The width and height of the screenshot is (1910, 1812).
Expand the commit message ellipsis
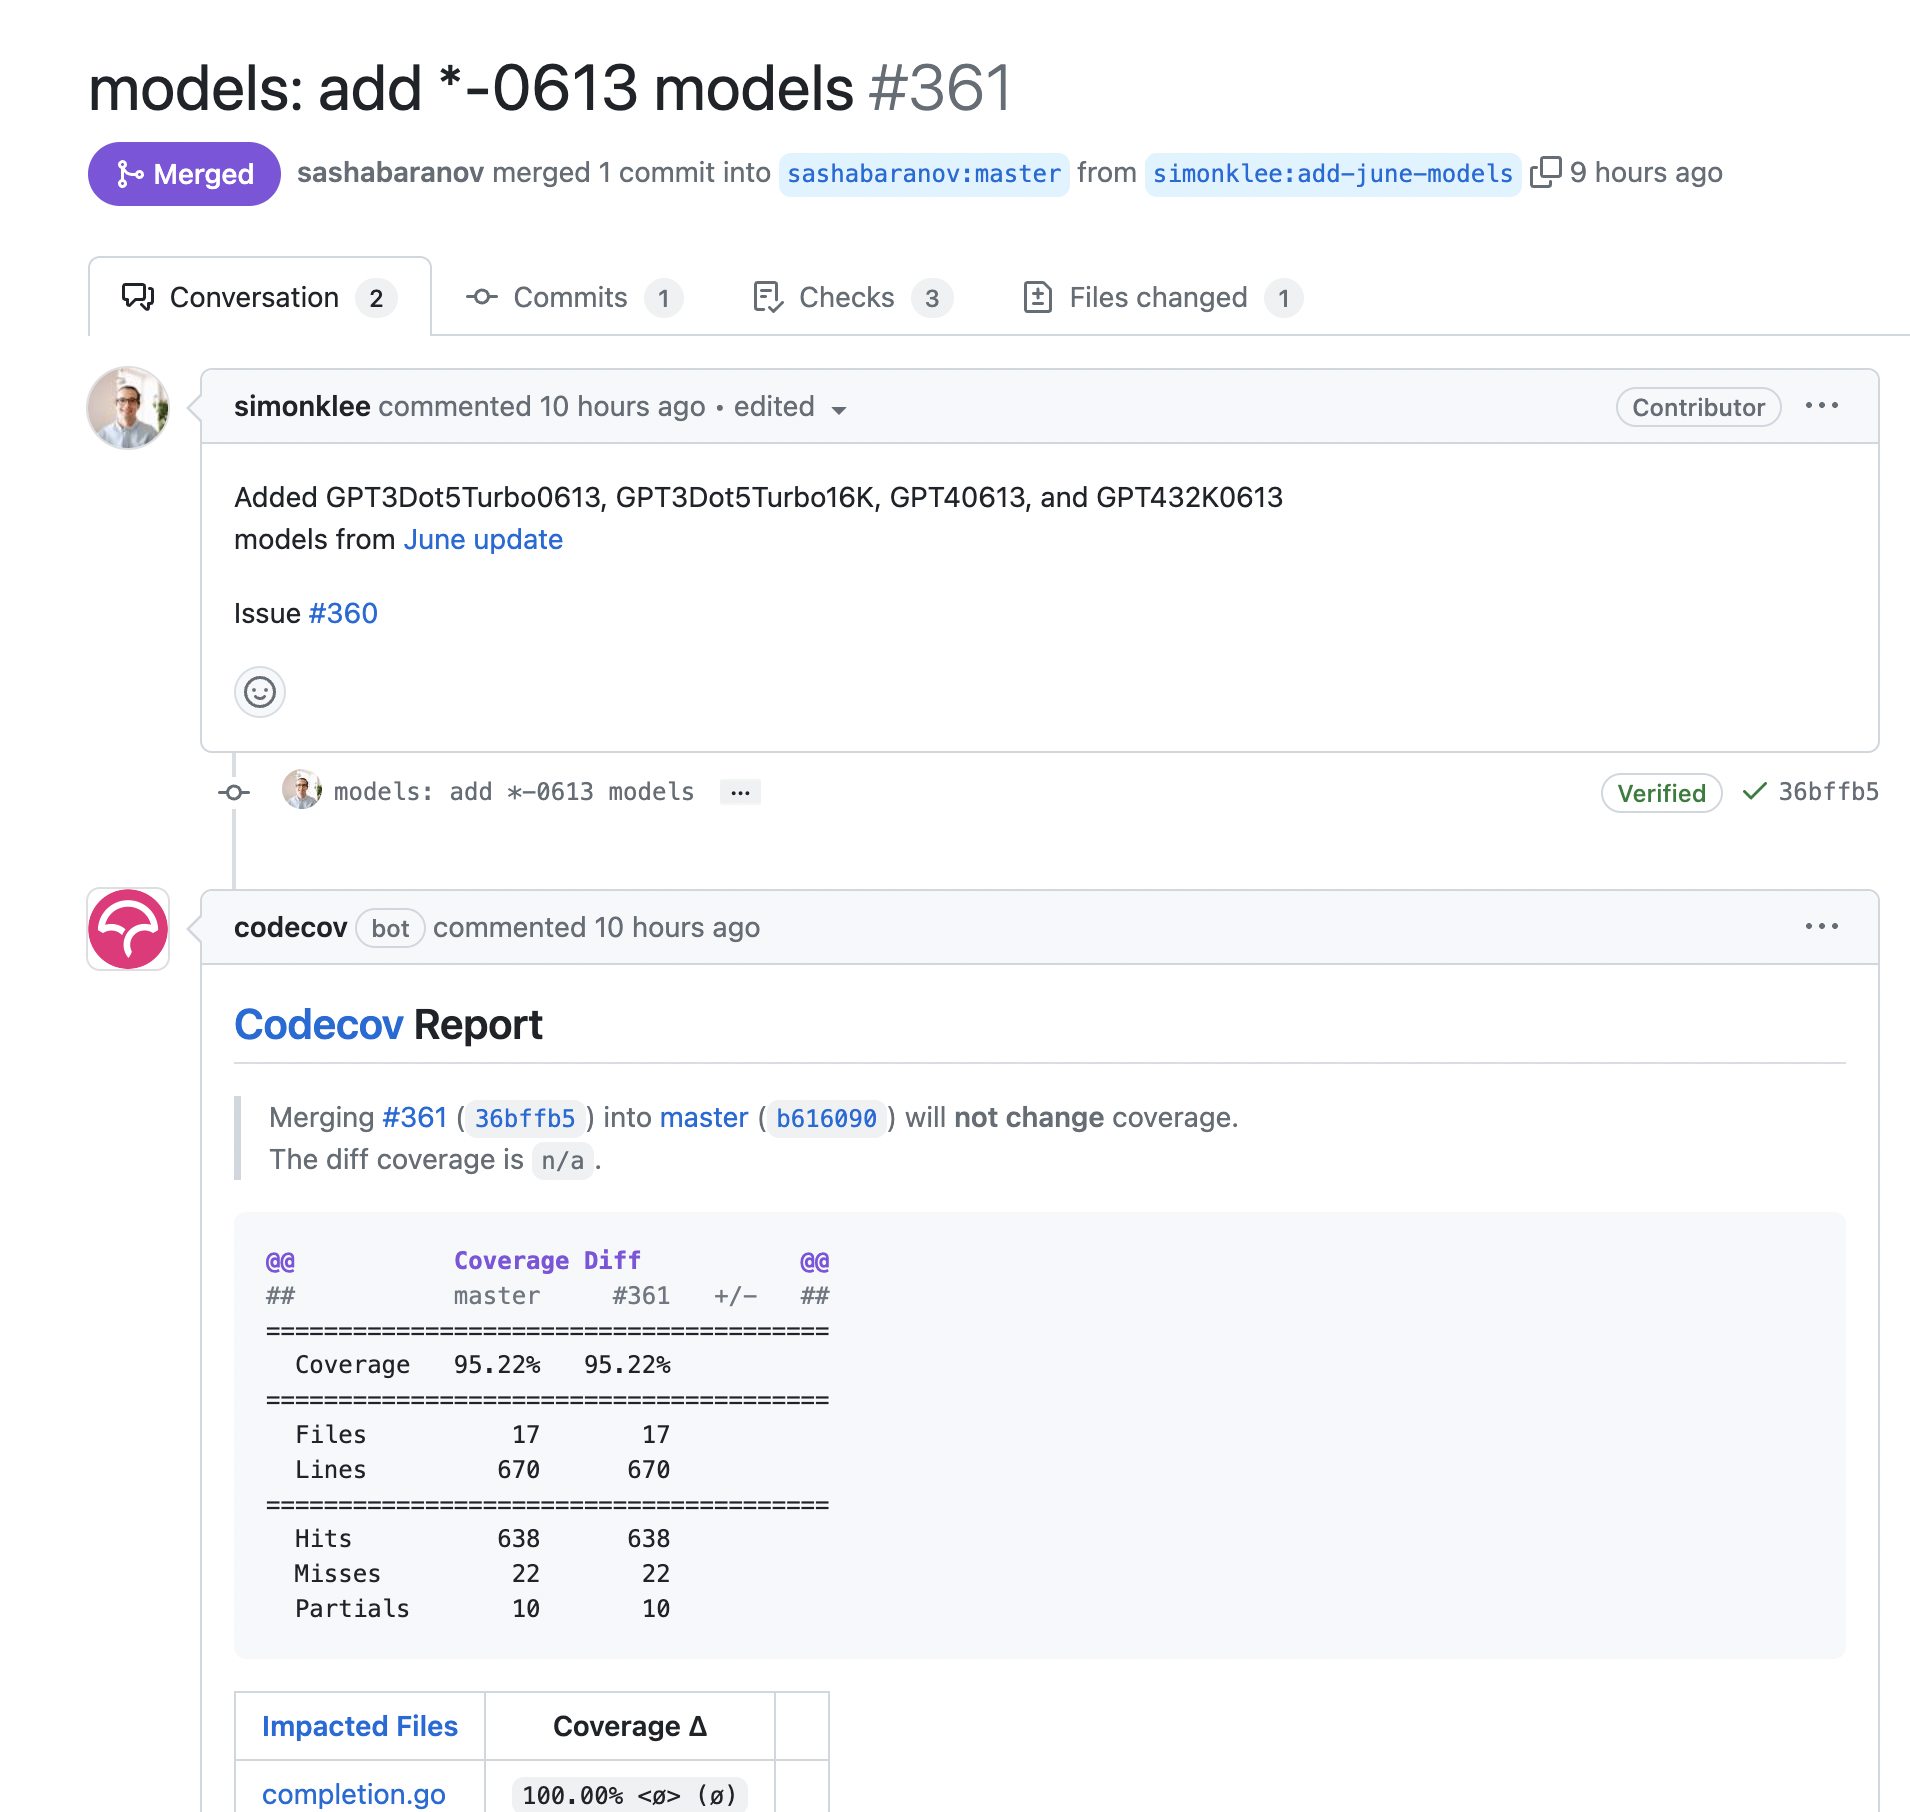pyautogui.click(x=740, y=793)
